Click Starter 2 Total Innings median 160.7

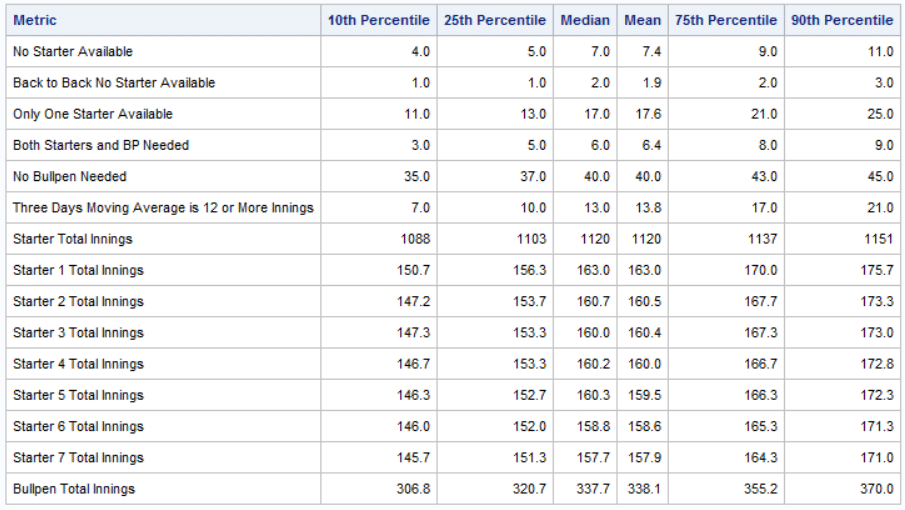[593, 301]
